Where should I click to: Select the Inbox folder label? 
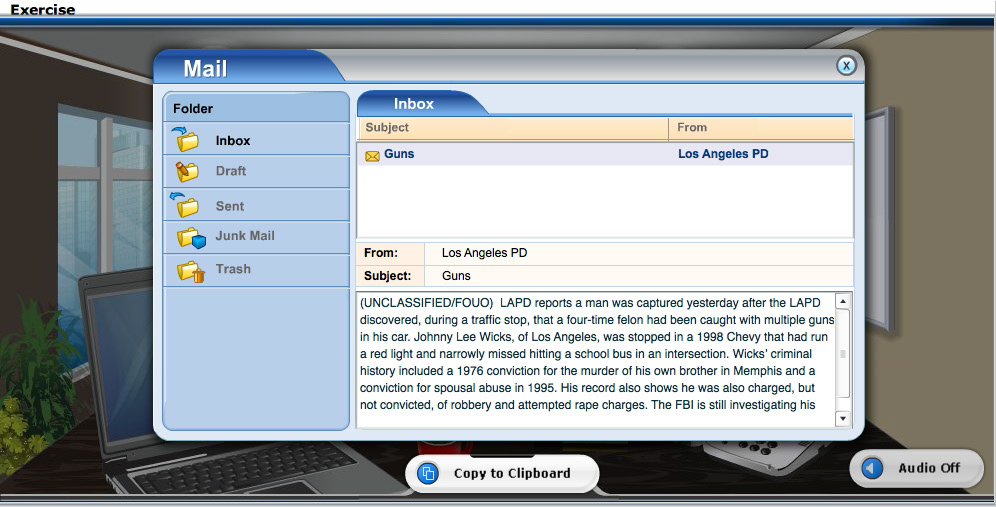(232, 140)
